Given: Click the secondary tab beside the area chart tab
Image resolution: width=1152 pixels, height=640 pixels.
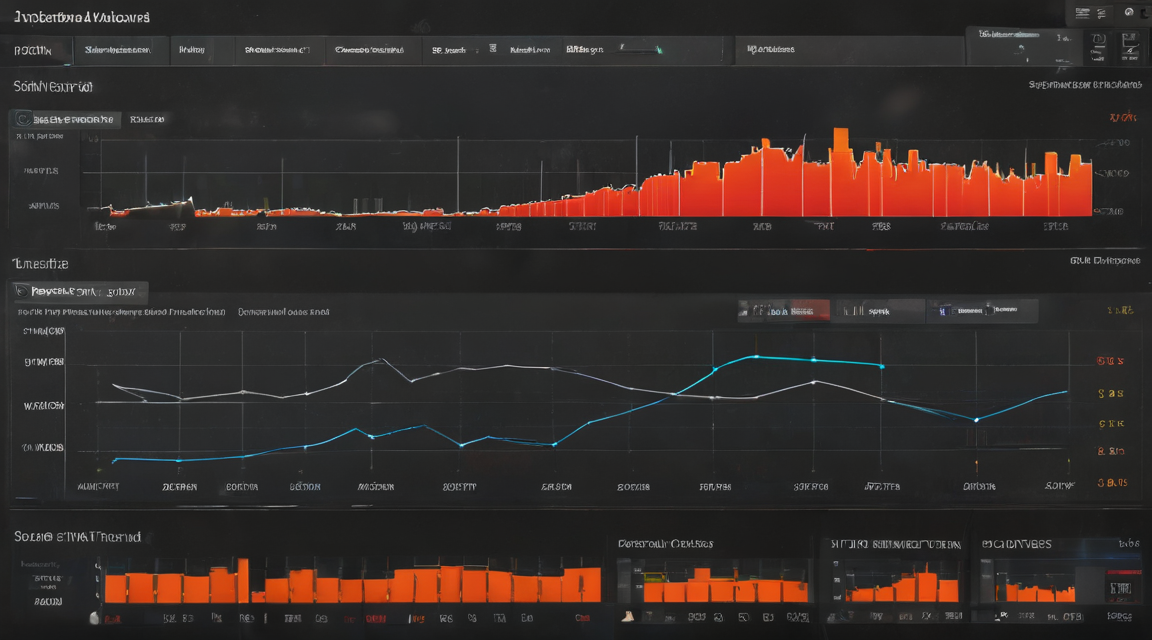Looking at the screenshot, I should [x=147, y=119].
